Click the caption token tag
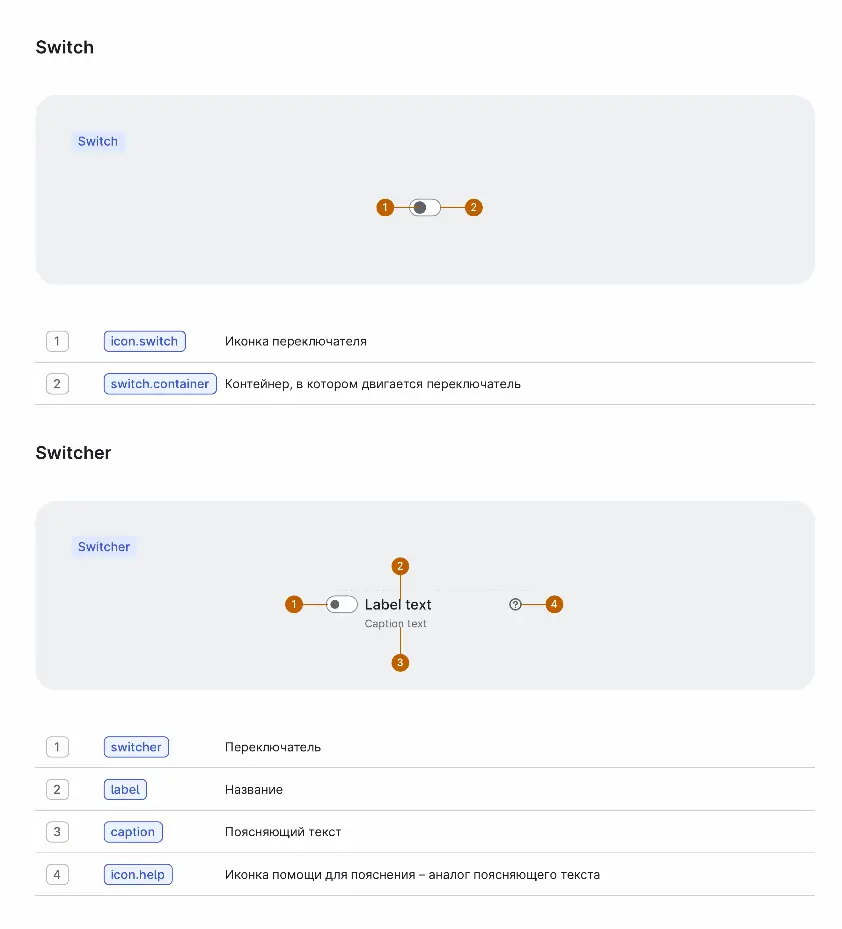This screenshot has height=929, width=842. click(133, 832)
